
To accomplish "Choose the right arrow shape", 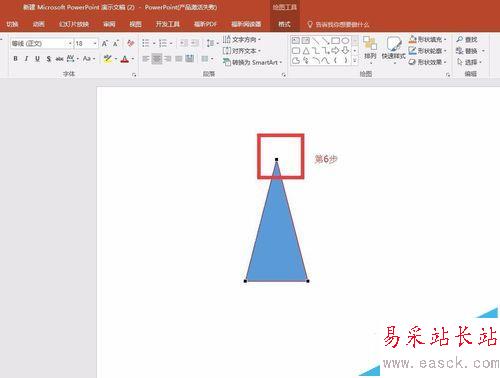I will [x=335, y=51].
